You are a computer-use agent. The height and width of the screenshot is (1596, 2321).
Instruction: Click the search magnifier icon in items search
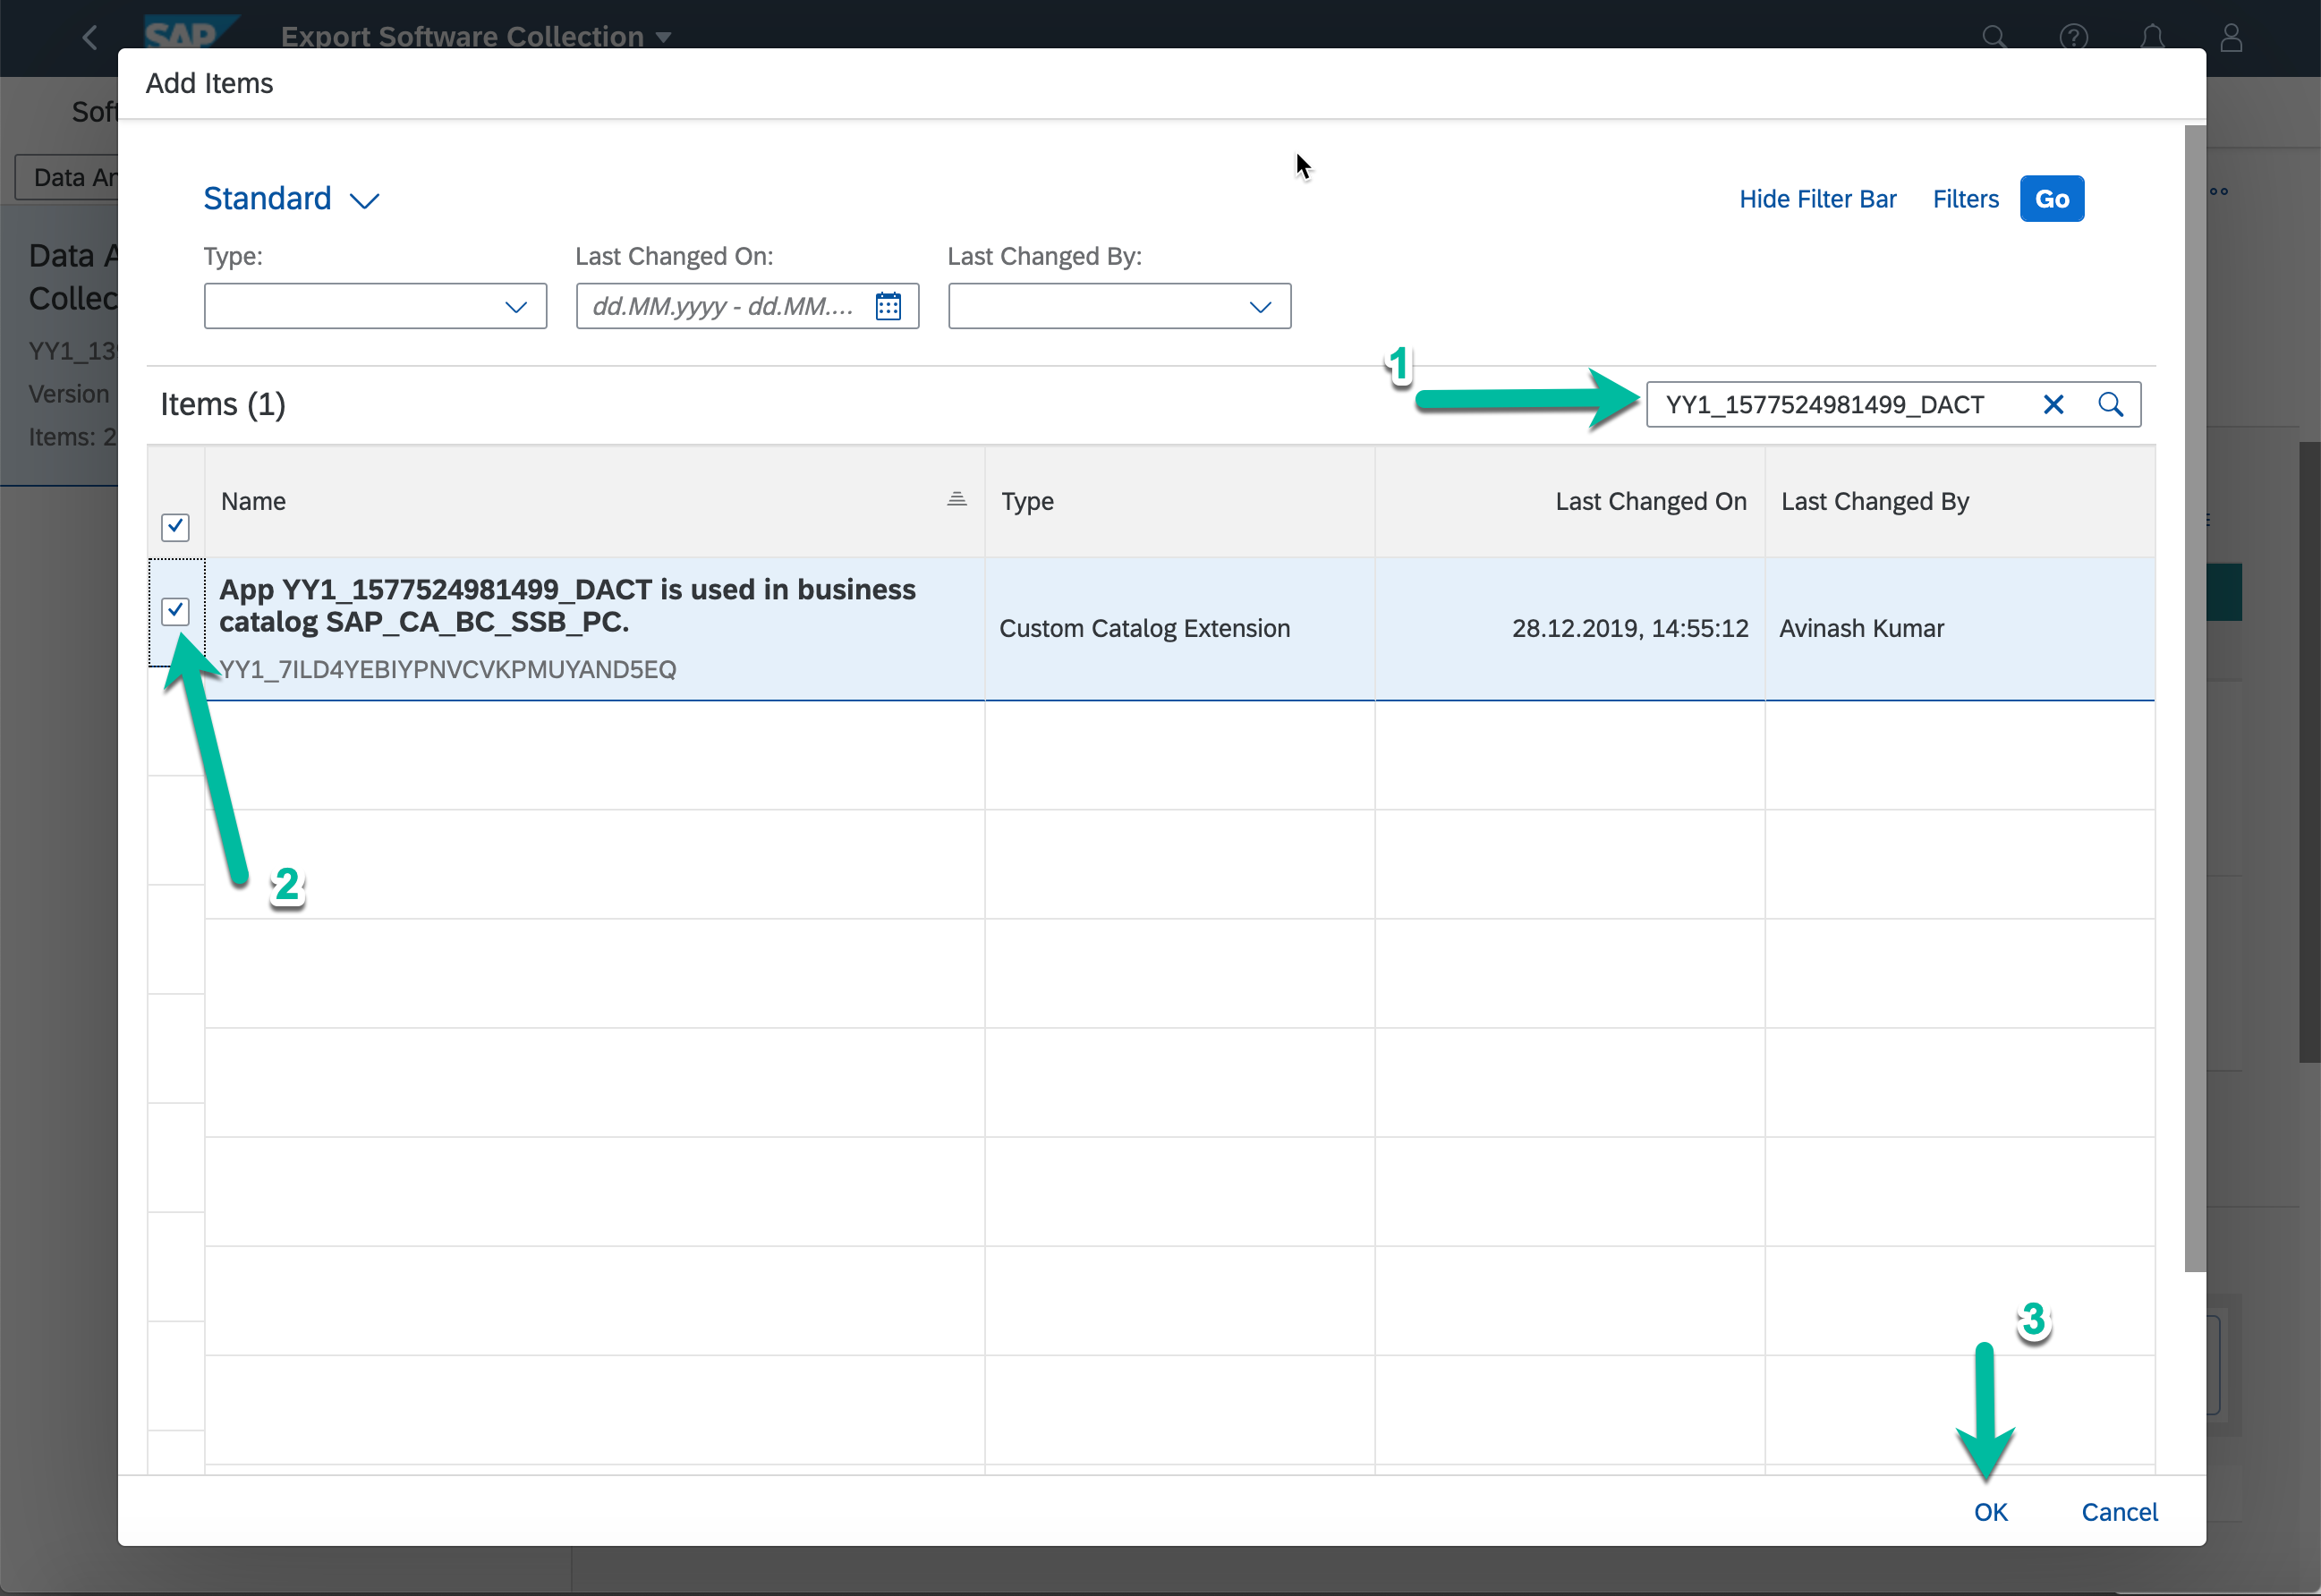2110,404
